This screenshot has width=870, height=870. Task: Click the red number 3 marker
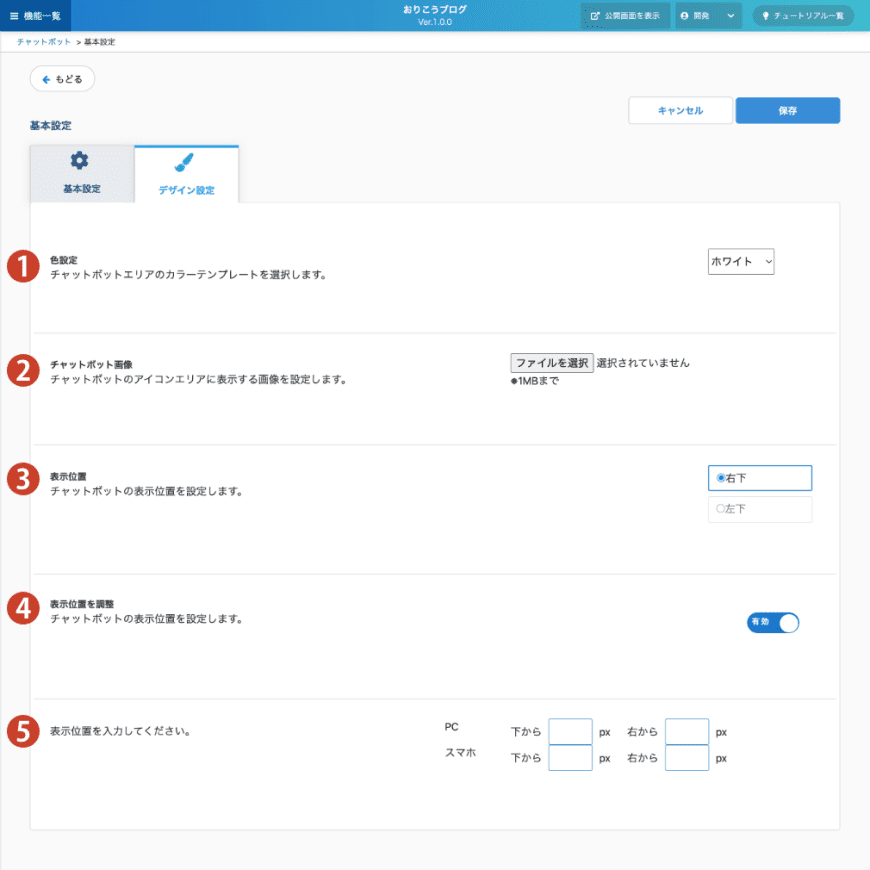(x=22, y=479)
